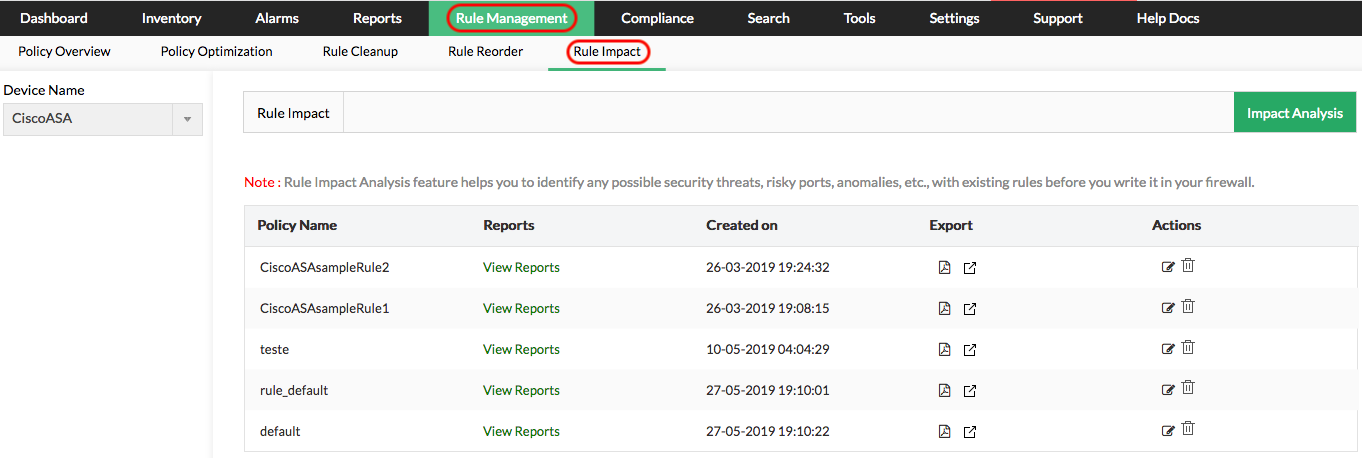Expand the Device Name dropdown arrow
This screenshot has height=458, width=1362.
pyautogui.click(x=187, y=119)
